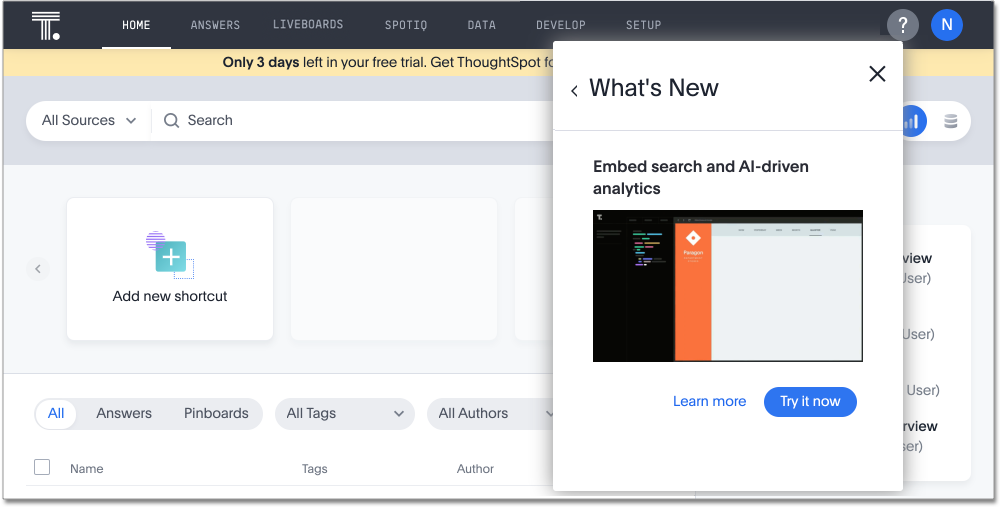Open the All Tags dropdown
The image size is (1001, 508).
click(x=344, y=414)
